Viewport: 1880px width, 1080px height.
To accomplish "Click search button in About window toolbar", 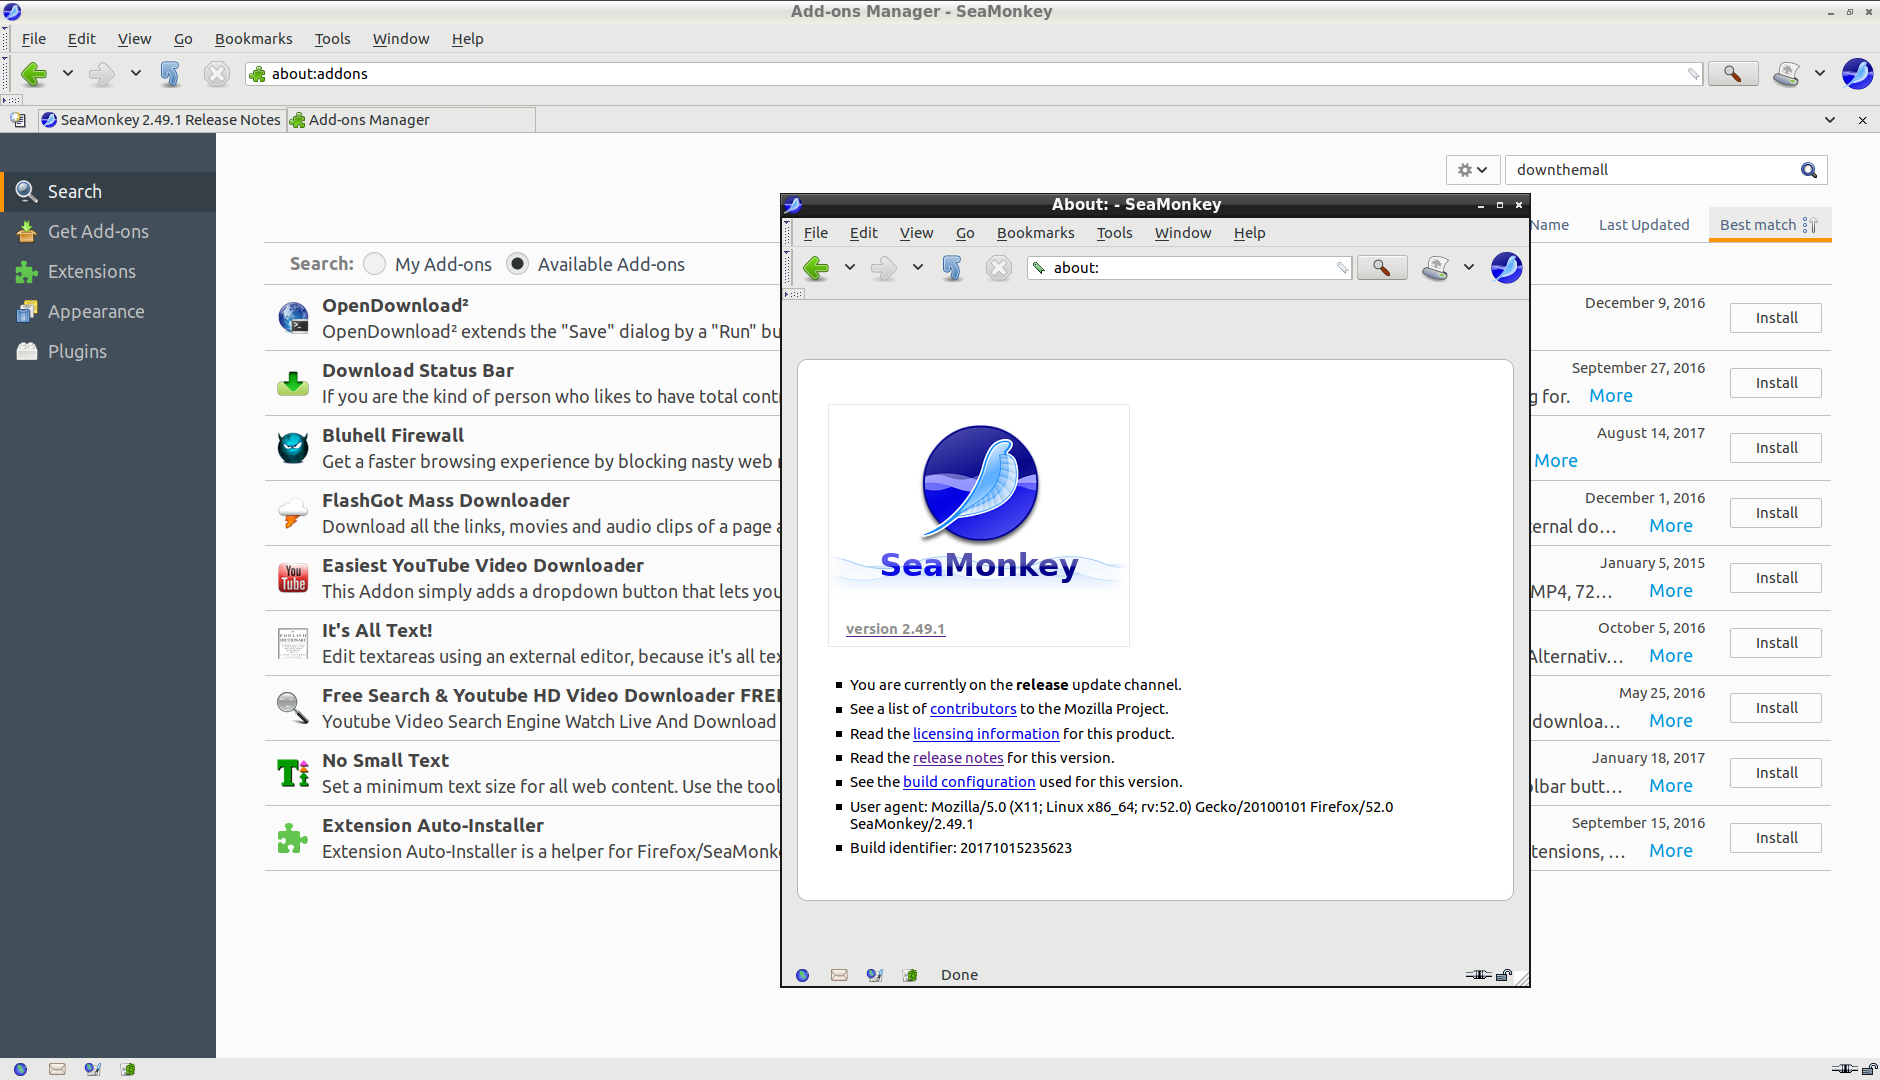I will click(1382, 268).
